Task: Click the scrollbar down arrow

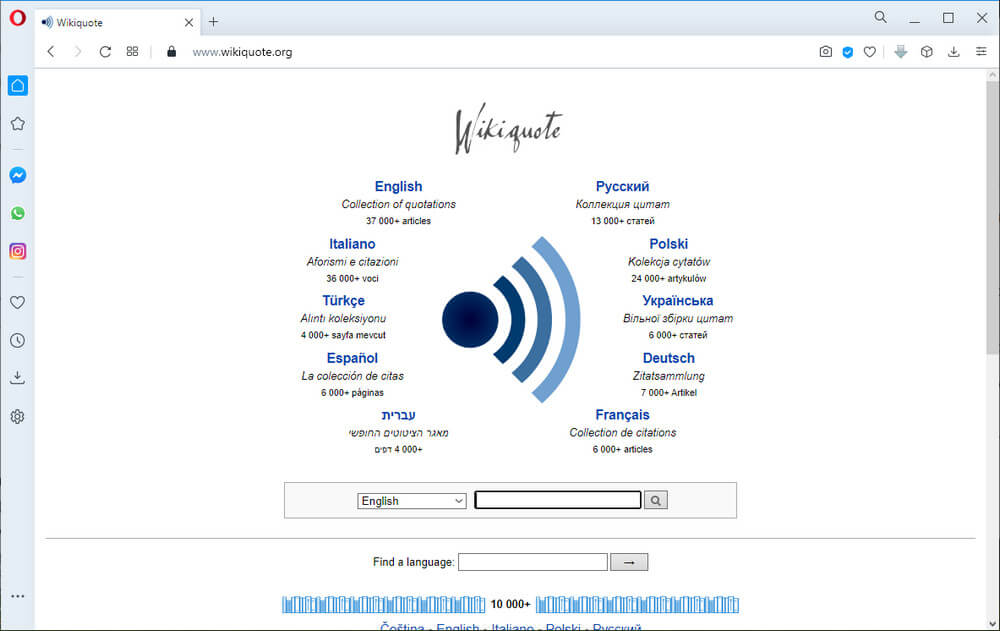Action: (992, 624)
